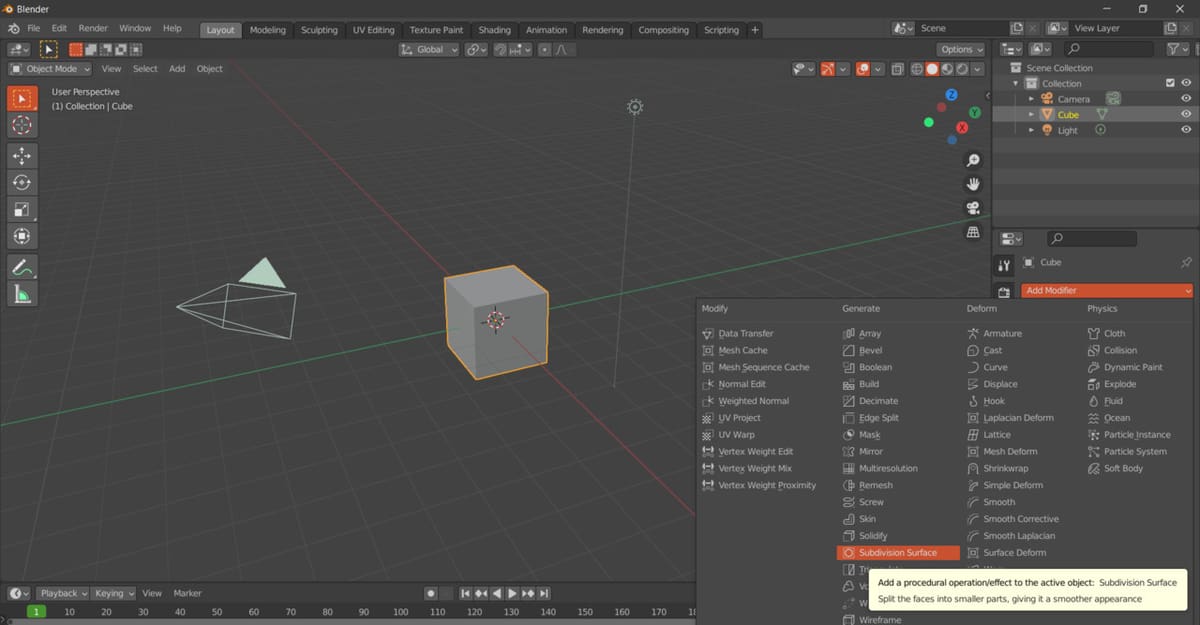Add a new workspace with plus button
Viewport: 1200px width, 625px height.
tap(755, 30)
